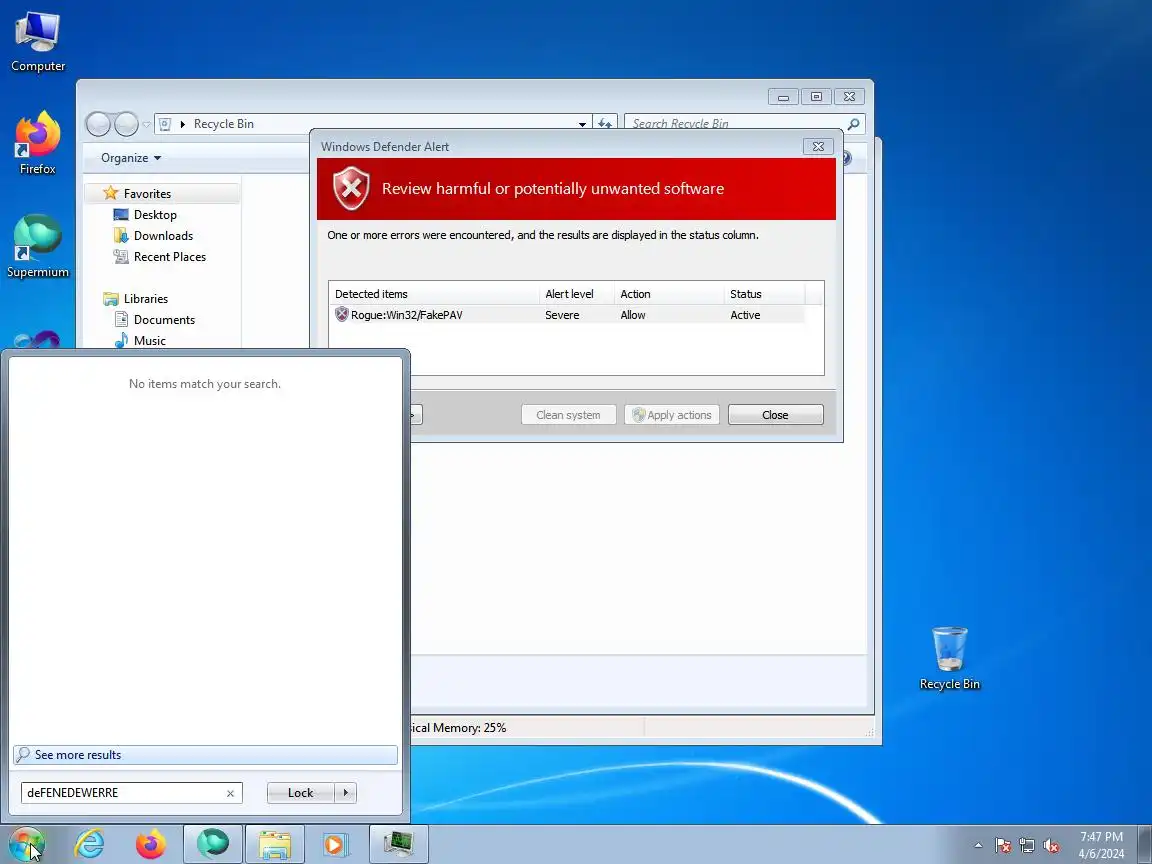Click the Forward button in Recycle Bin window
Screen dimensions: 1152x864
(126, 124)
